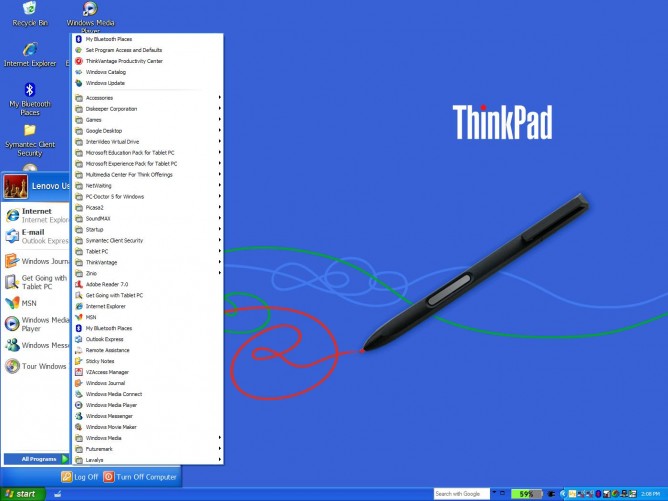Click Turn Off Computer button
Viewport: 668px width, 501px height.
coord(139,476)
